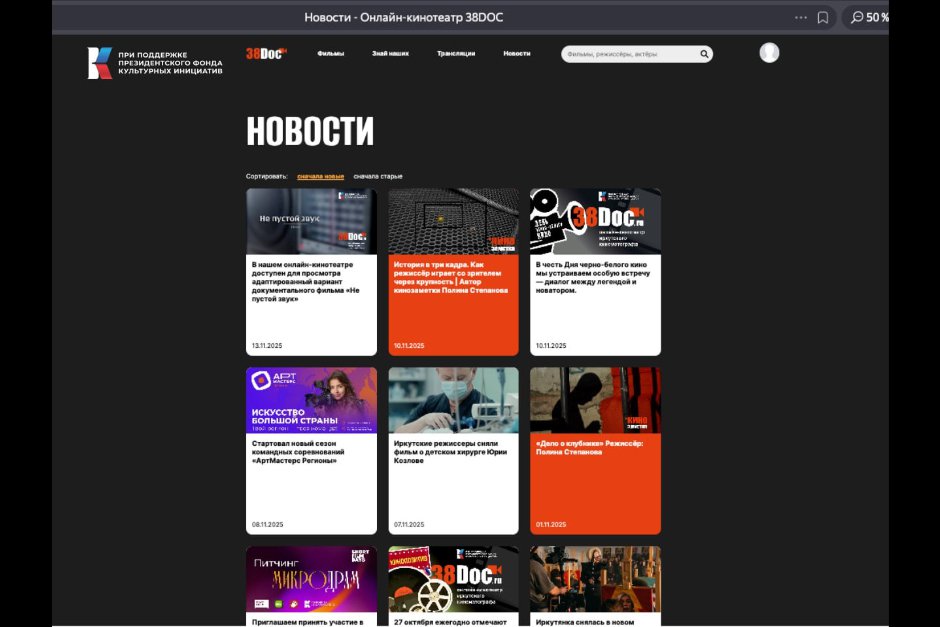Expand the 'Знай наших' section
940x627 pixels.
(x=389, y=54)
